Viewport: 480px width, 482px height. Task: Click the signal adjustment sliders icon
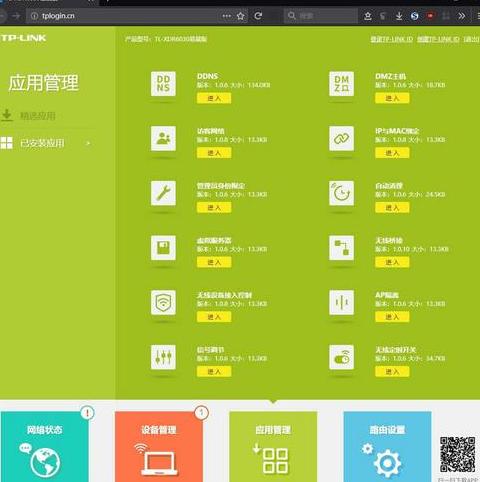click(x=163, y=357)
